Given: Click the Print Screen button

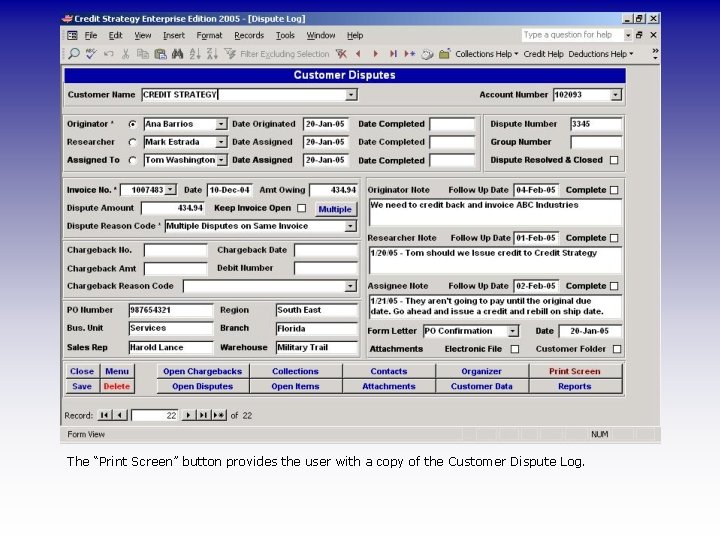Looking at the screenshot, I should tap(574, 371).
